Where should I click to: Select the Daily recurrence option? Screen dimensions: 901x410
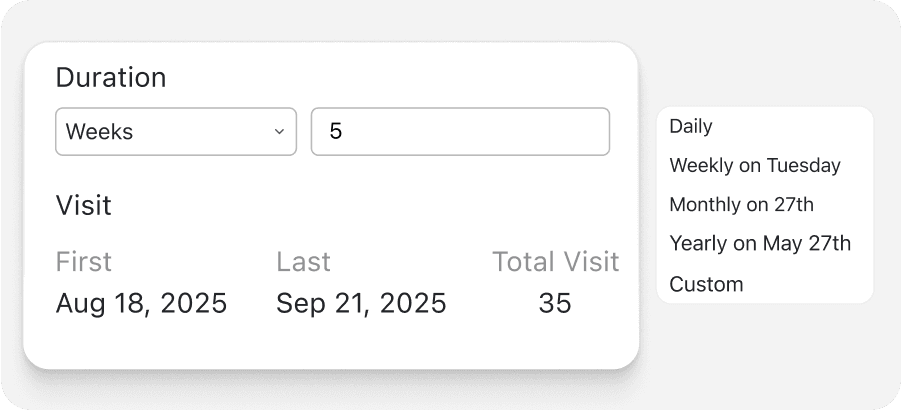coord(691,126)
